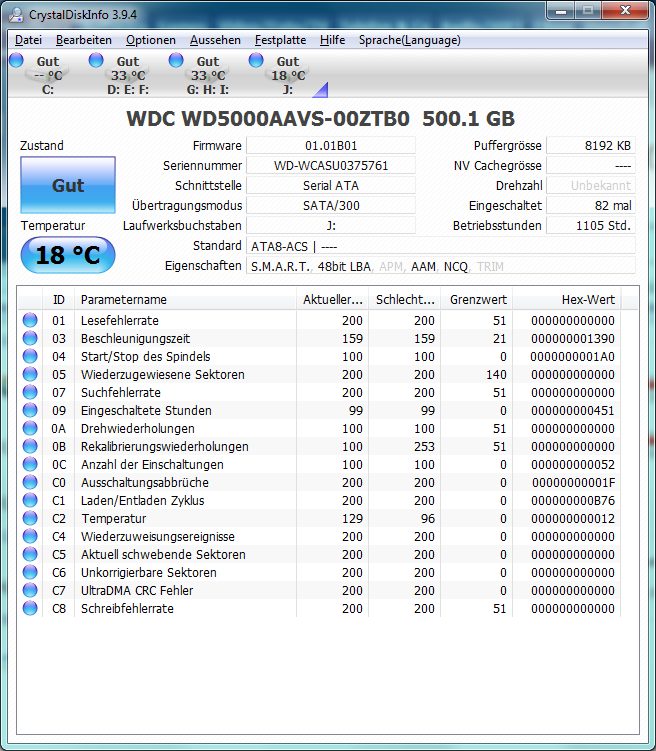Click status orb for Suchfehlerrate row
The height and width of the screenshot is (751, 656).
pyautogui.click(x=30, y=392)
